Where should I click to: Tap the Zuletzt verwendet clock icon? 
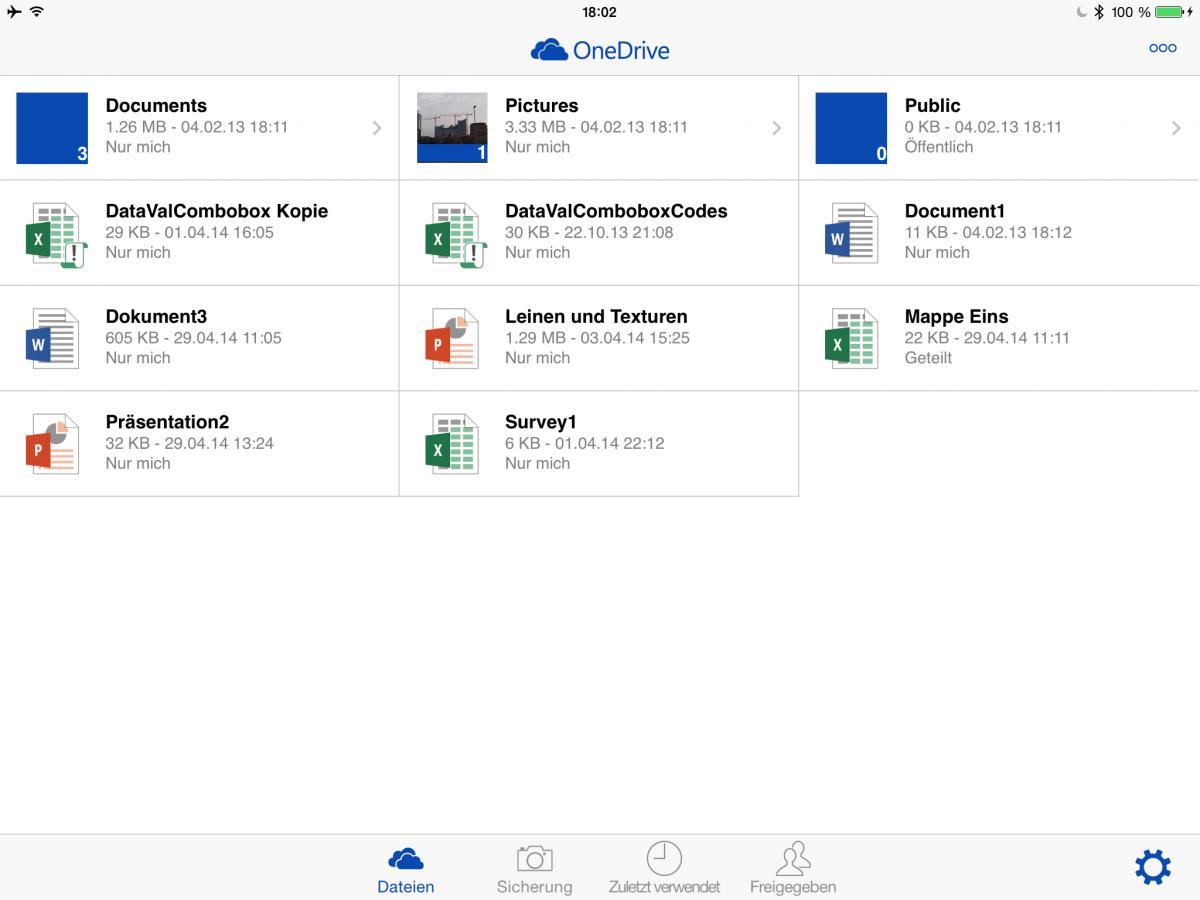664,858
